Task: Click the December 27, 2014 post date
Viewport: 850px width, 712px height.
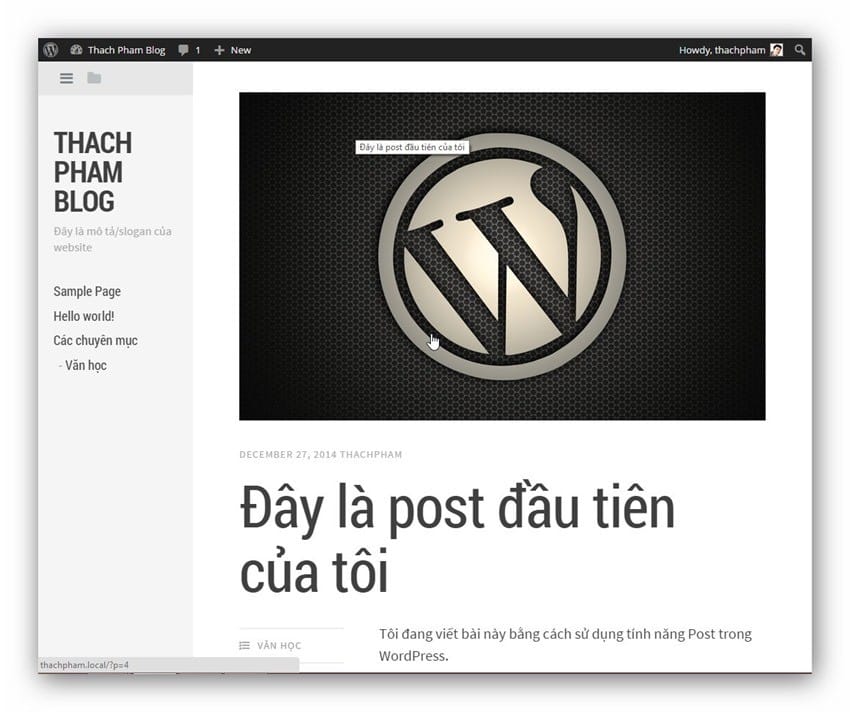Action: [x=288, y=454]
